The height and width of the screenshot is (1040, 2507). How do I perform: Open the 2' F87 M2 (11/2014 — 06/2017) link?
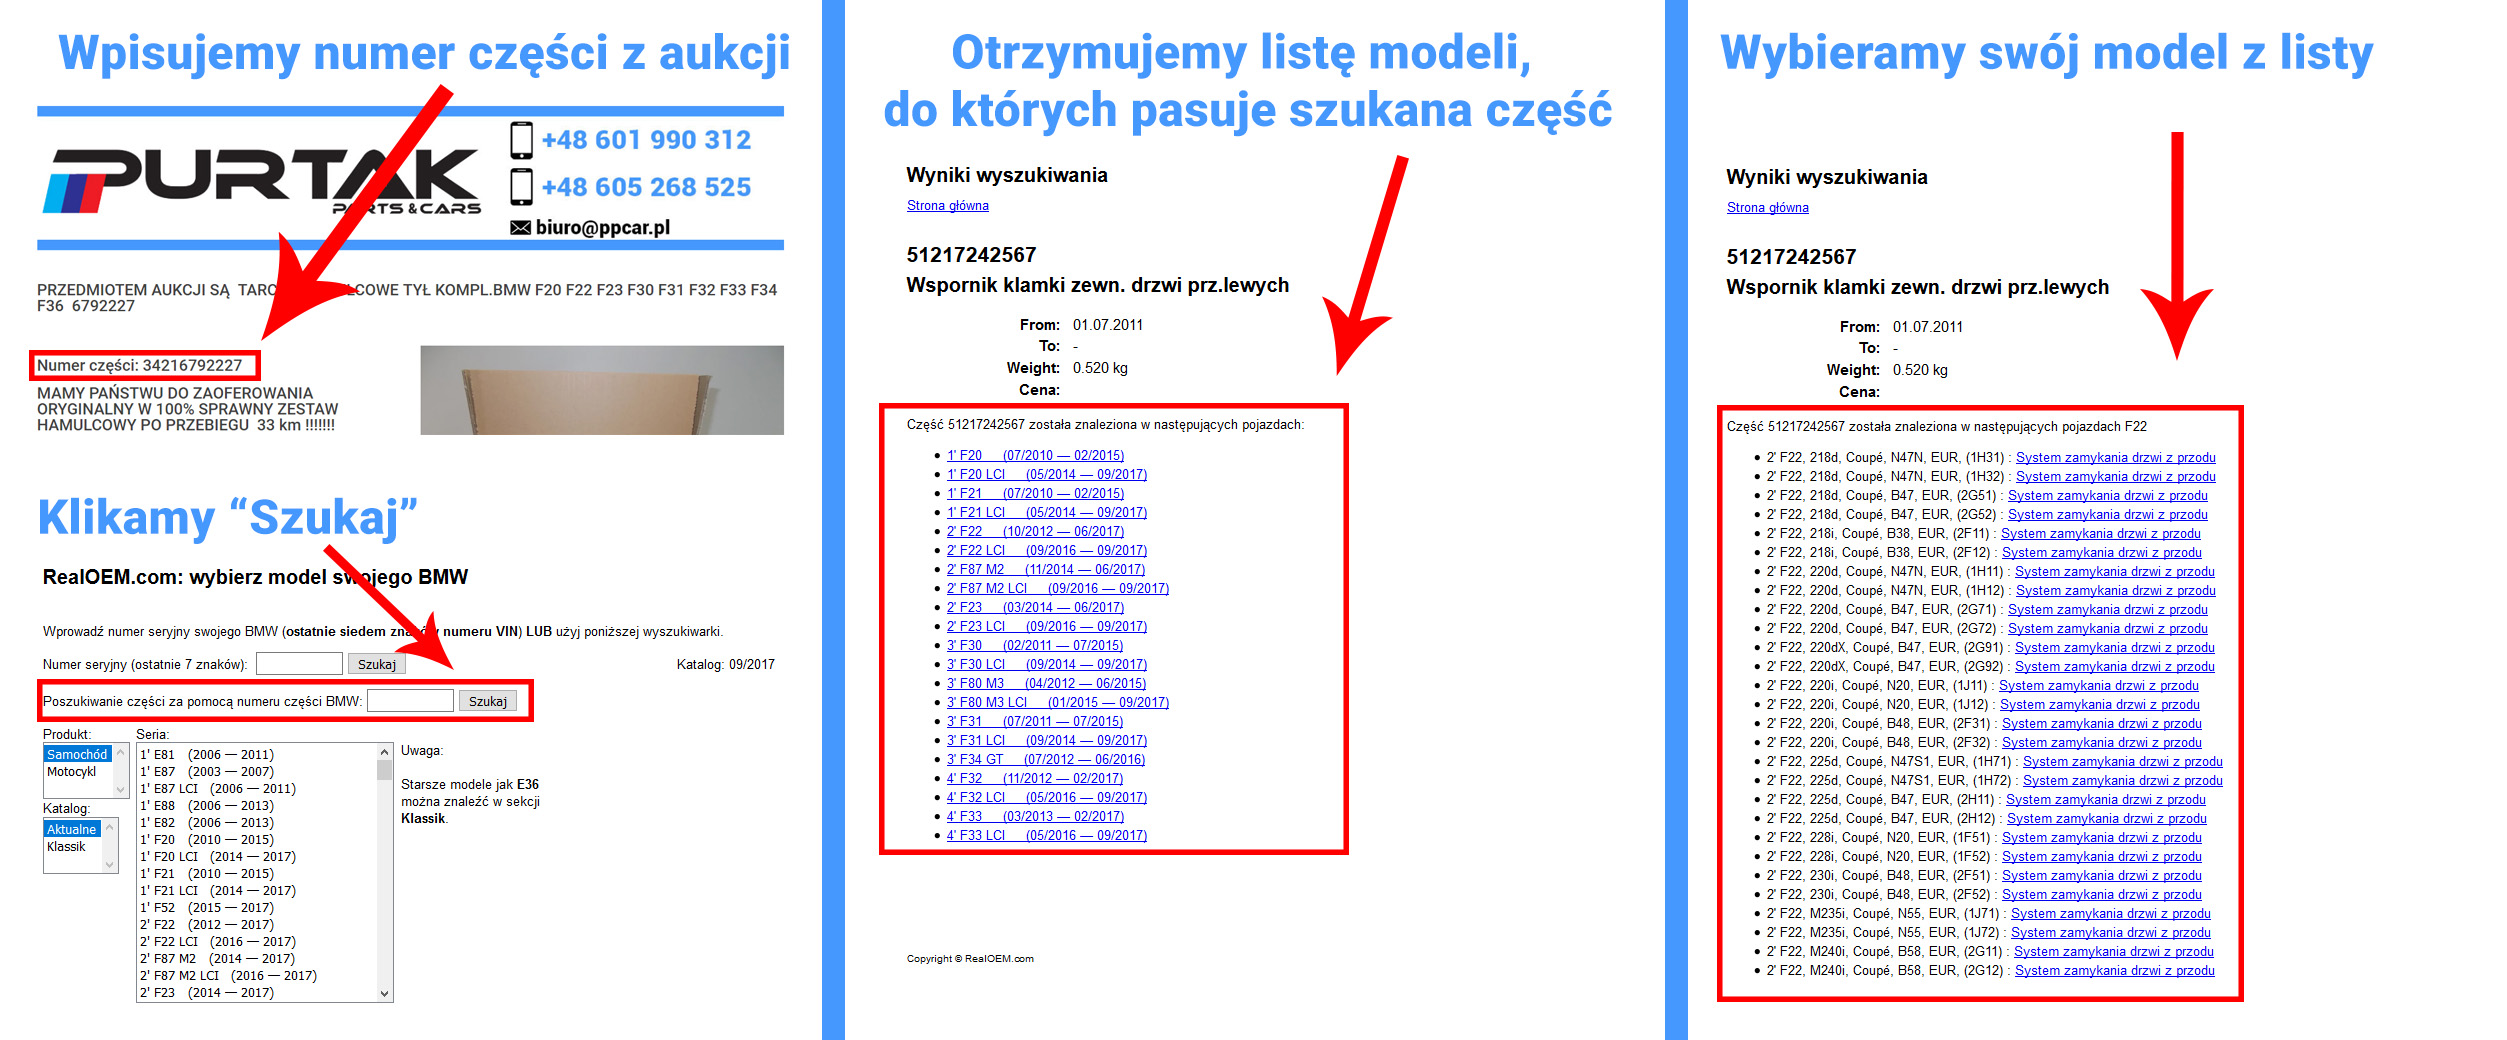1047,569
